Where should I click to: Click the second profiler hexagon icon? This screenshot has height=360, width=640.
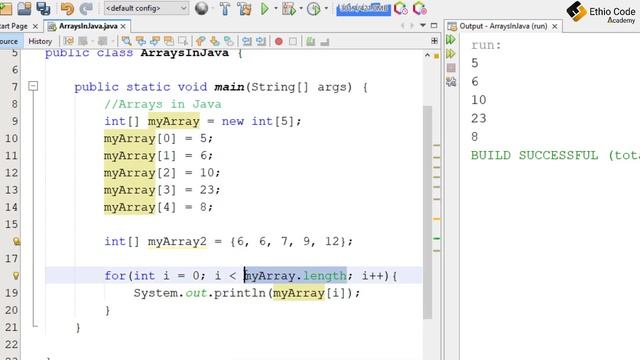pyautogui.click(x=420, y=9)
